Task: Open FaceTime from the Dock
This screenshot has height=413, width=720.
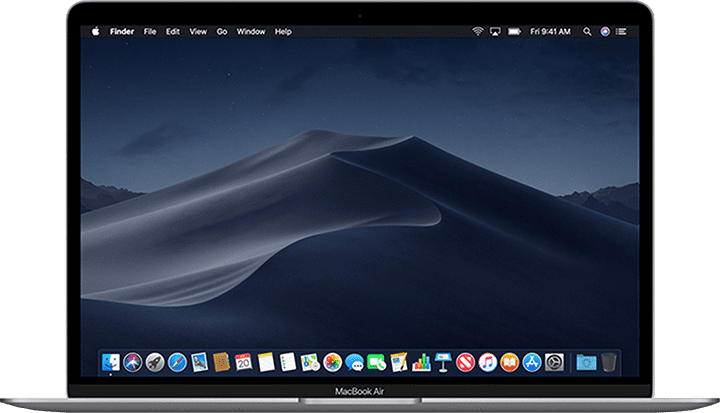Action: point(376,361)
